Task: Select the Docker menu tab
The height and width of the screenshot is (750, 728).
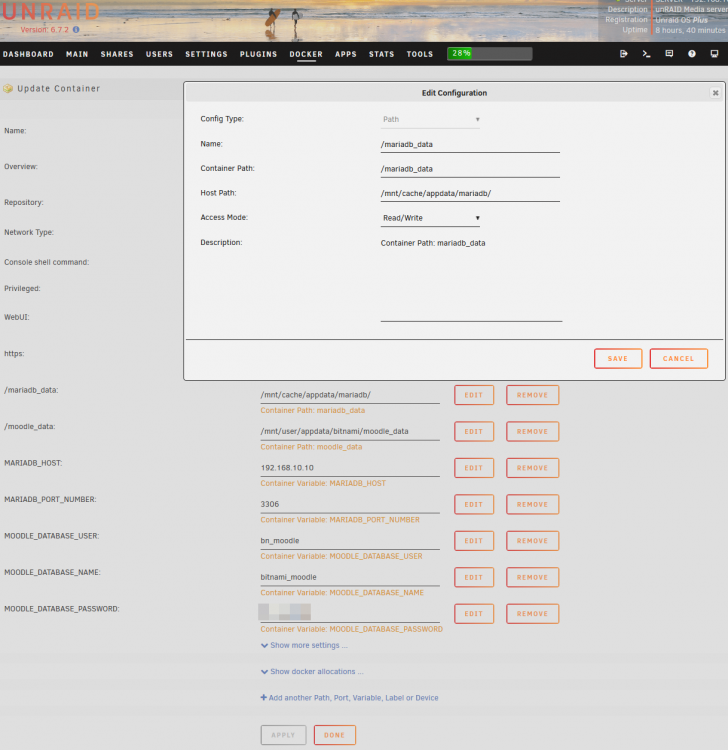Action: pos(306,54)
